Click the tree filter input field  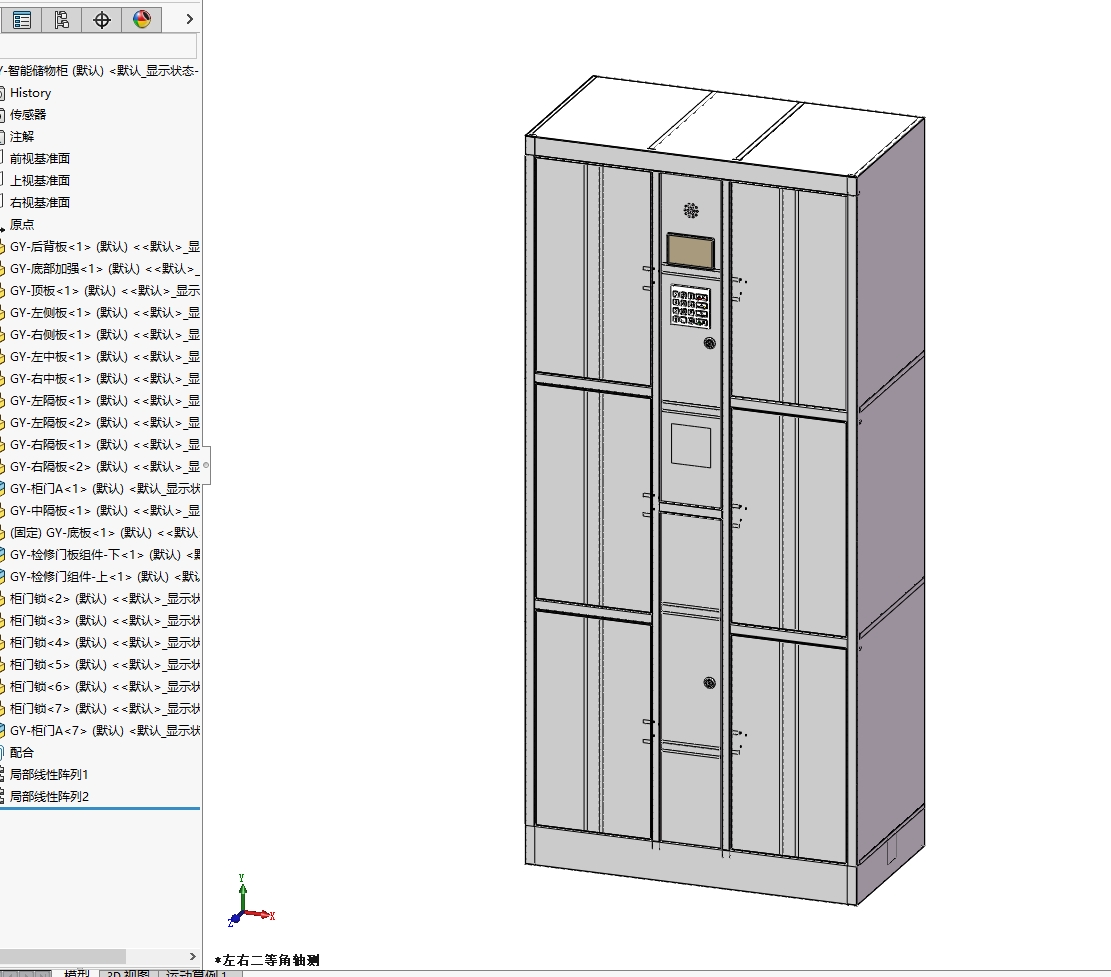(x=98, y=46)
